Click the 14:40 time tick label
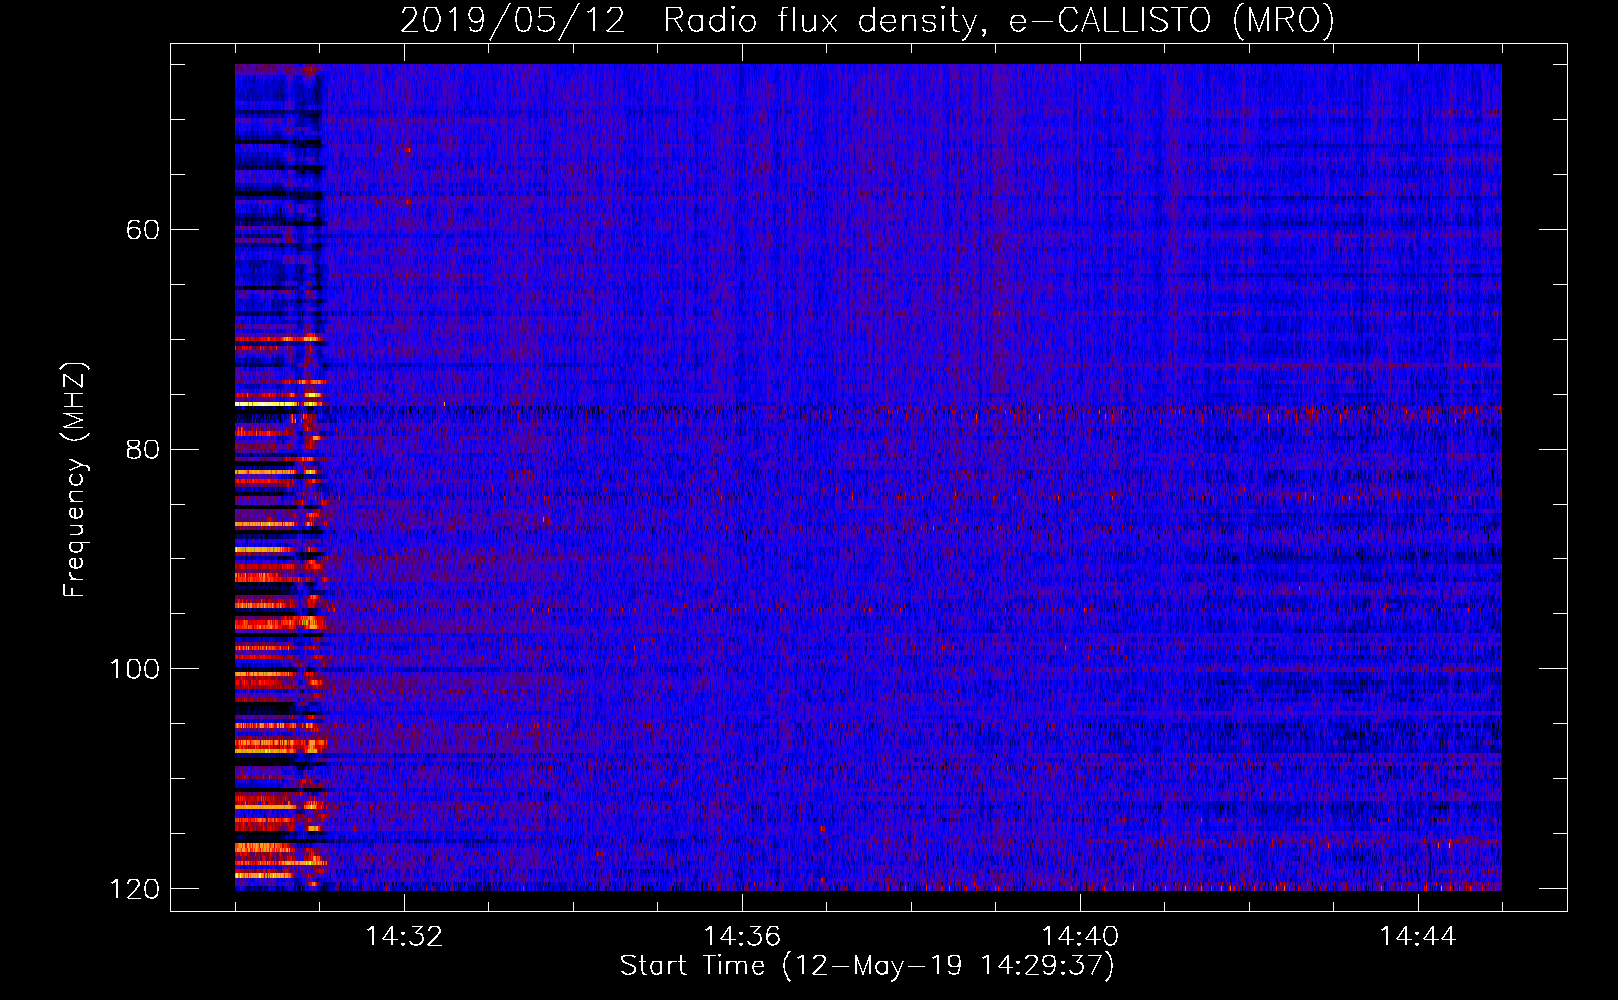Screen dimensions: 1618x1000 (x=1080, y=937)
